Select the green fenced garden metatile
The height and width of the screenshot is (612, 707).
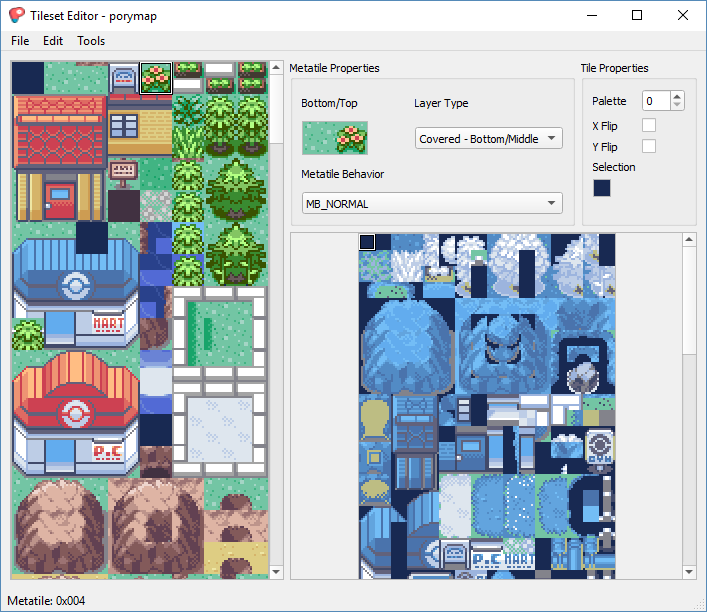pos(220,334)
